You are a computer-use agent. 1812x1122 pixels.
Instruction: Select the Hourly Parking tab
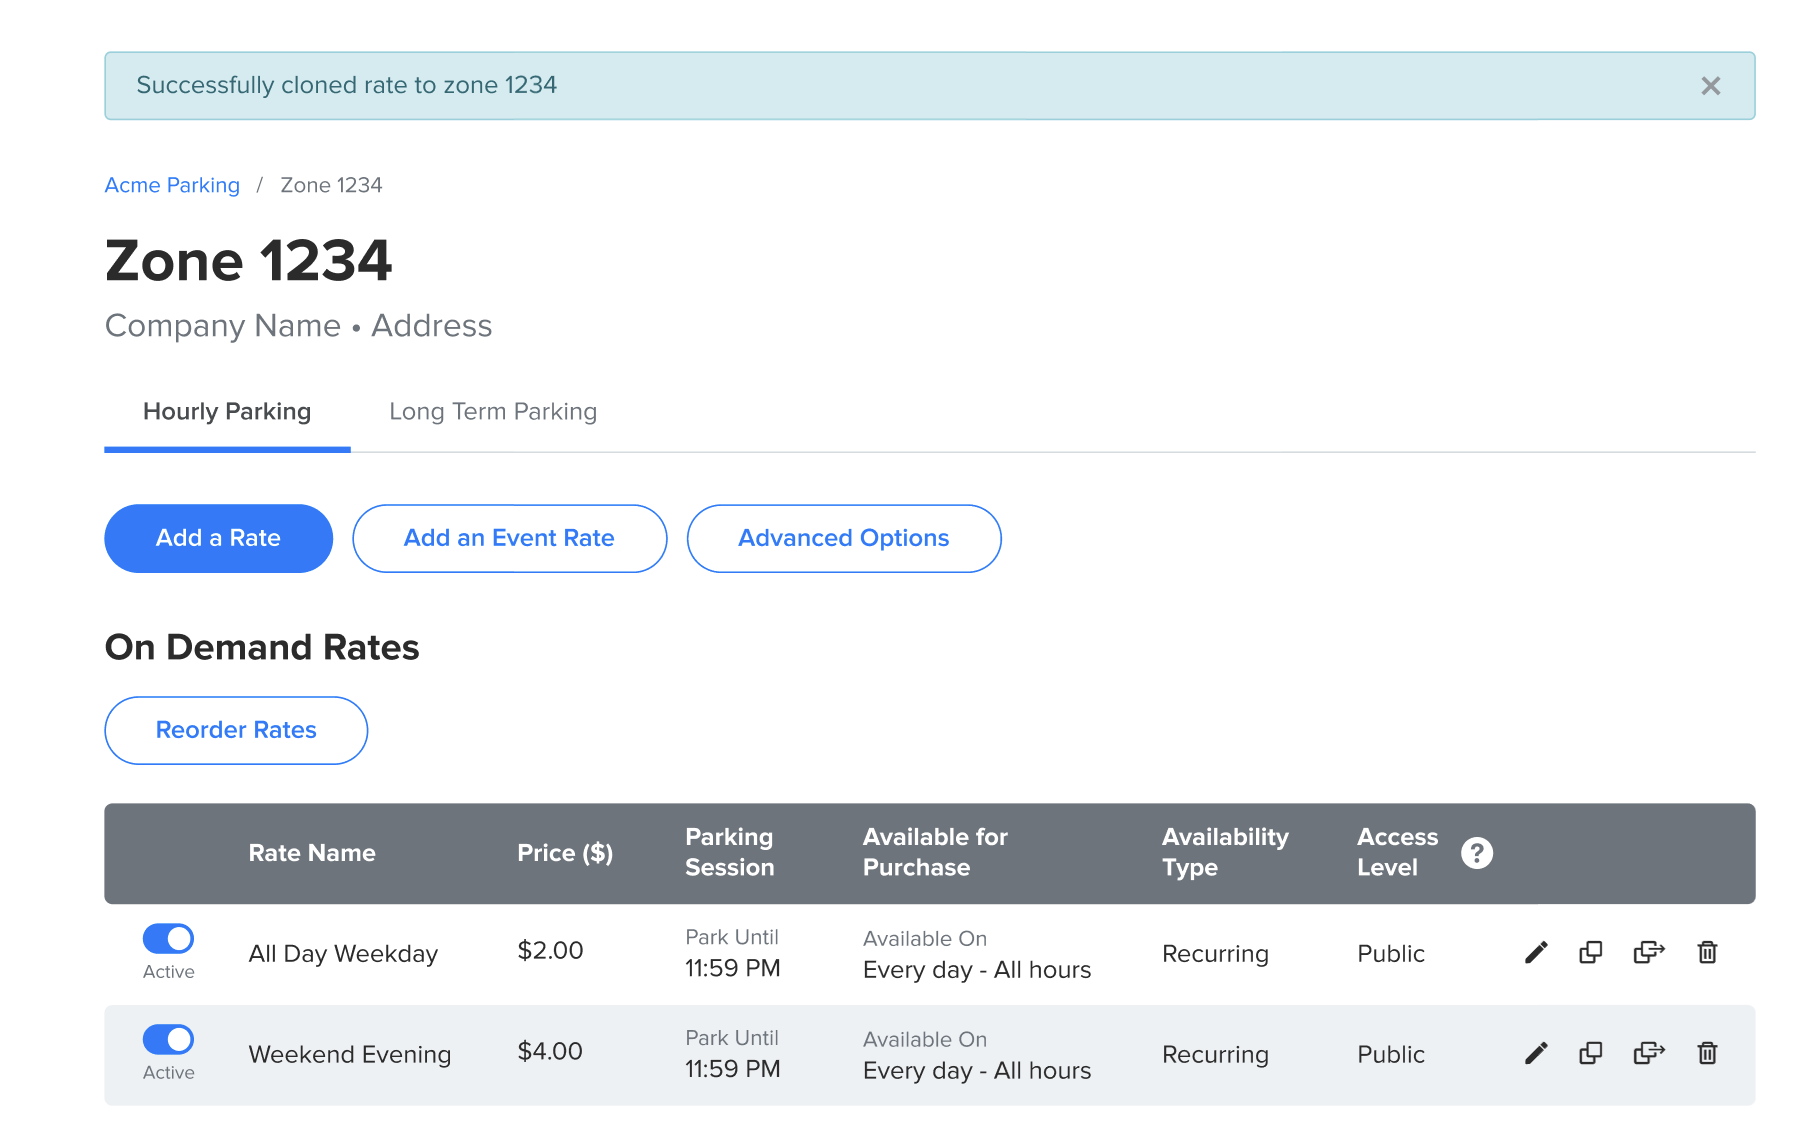[227, 412]
